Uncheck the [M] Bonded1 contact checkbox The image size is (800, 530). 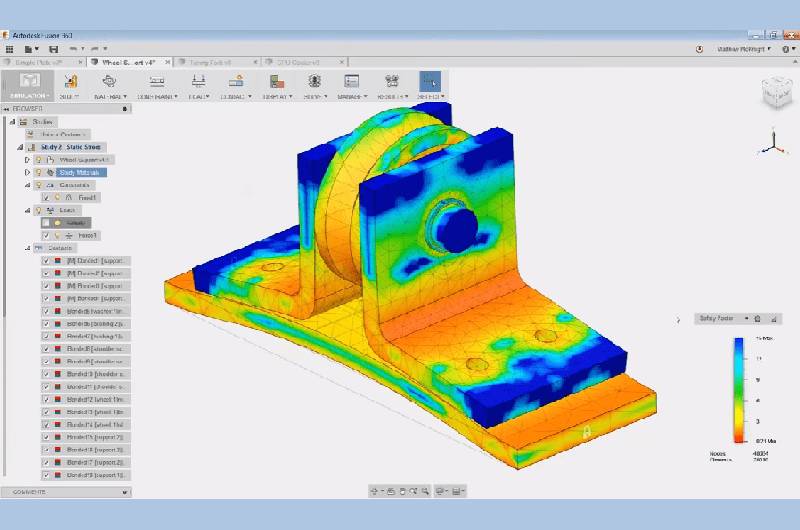[46, 261]
